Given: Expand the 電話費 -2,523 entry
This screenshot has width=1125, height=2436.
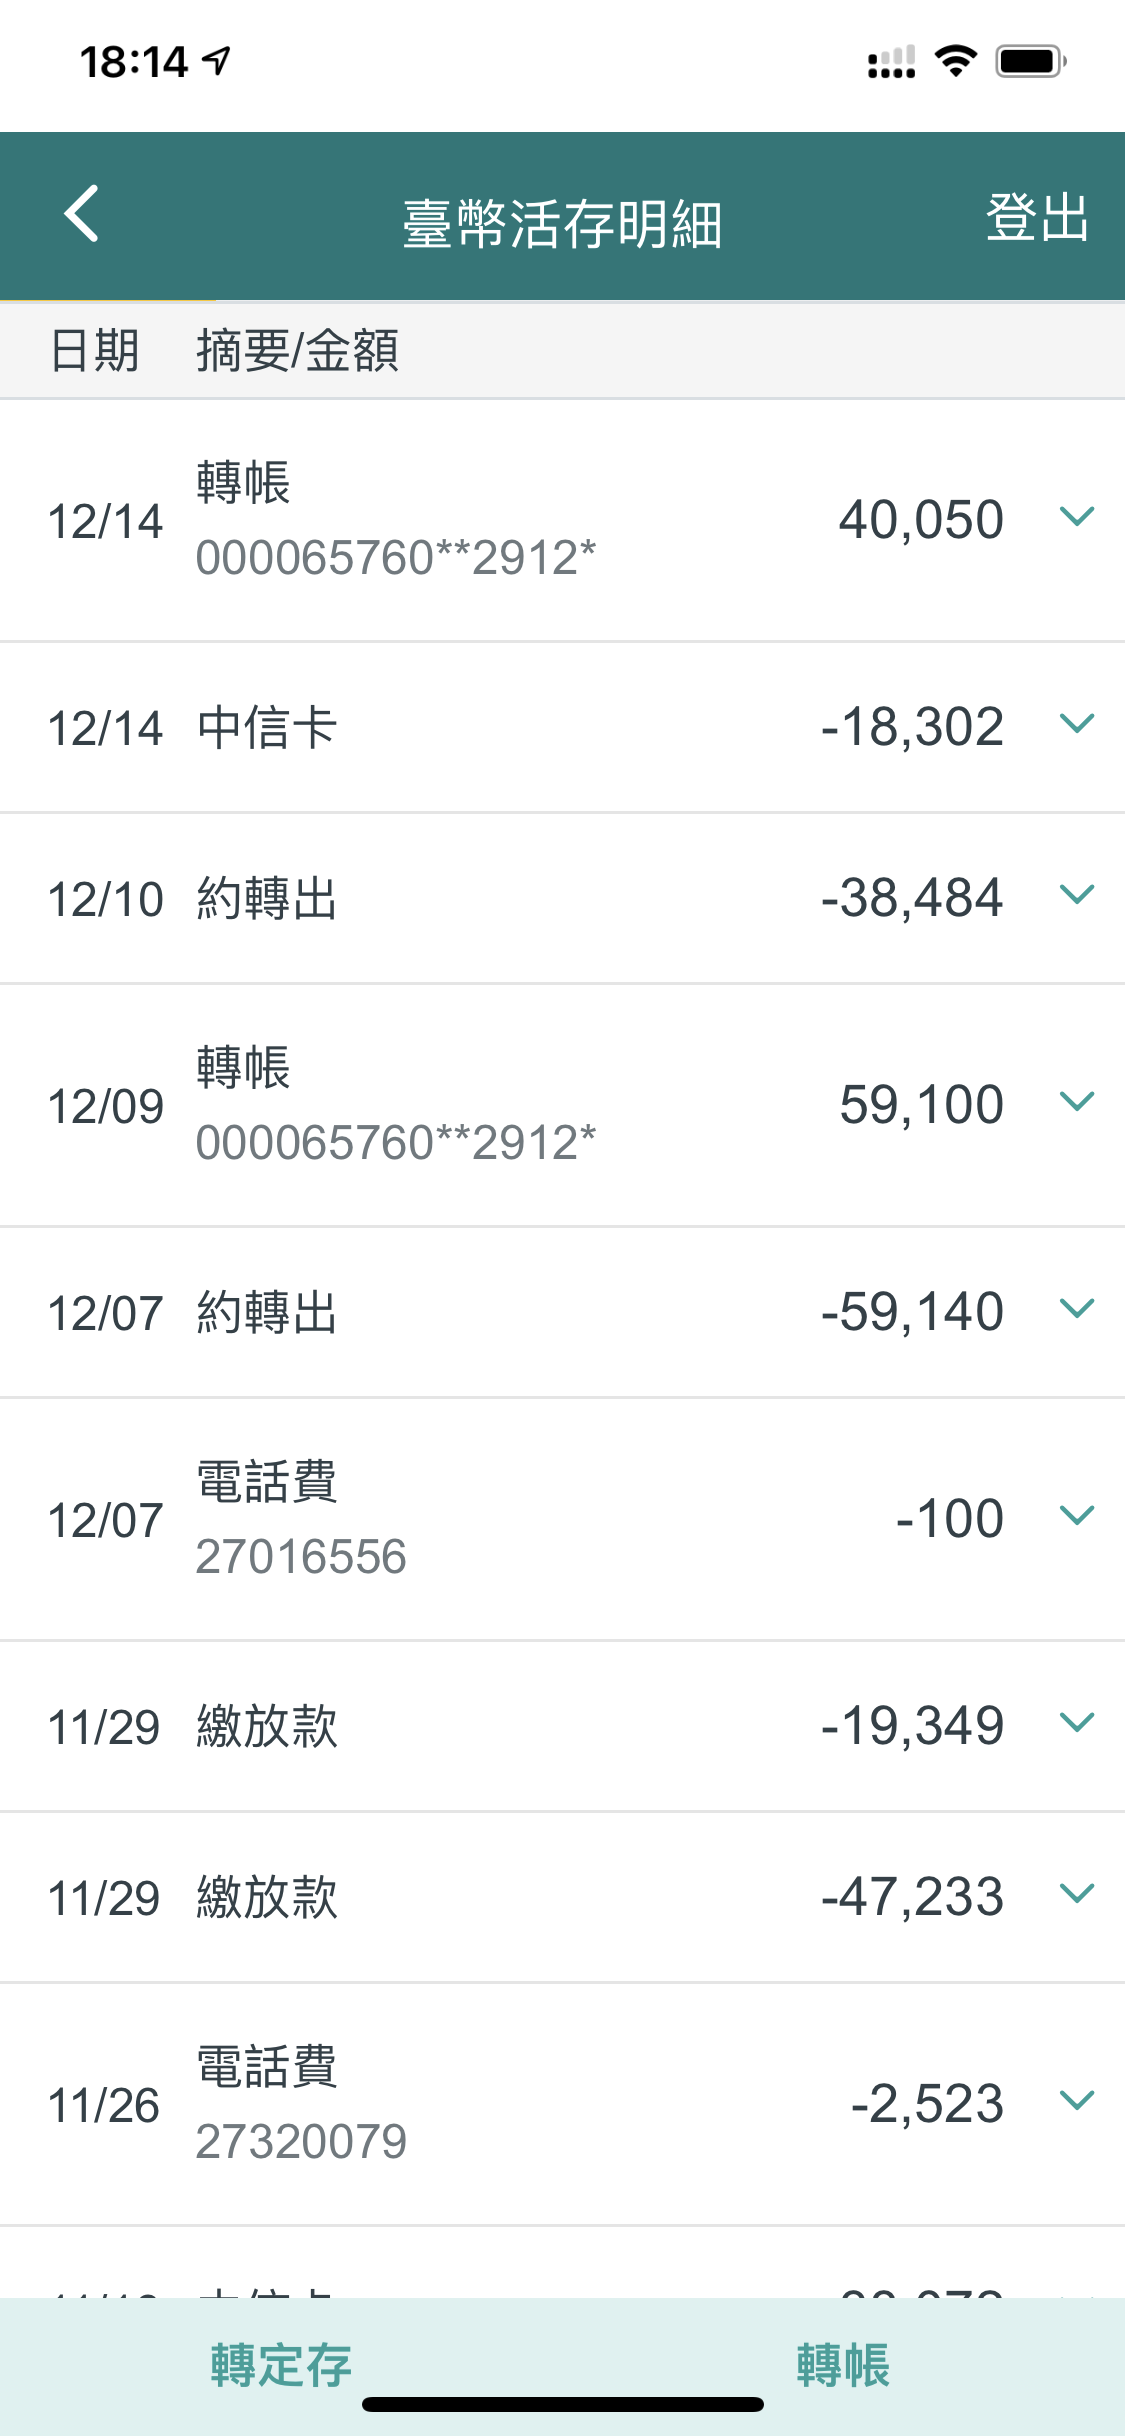Looking at the screenshot, I should (x=1077, y=2101).
